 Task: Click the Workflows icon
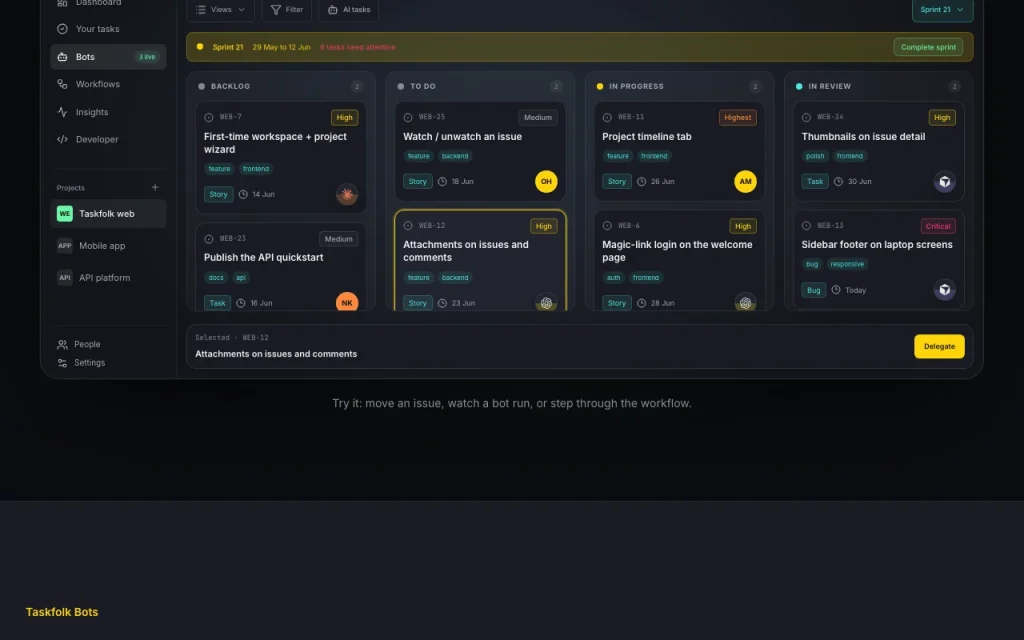[62, 84]
